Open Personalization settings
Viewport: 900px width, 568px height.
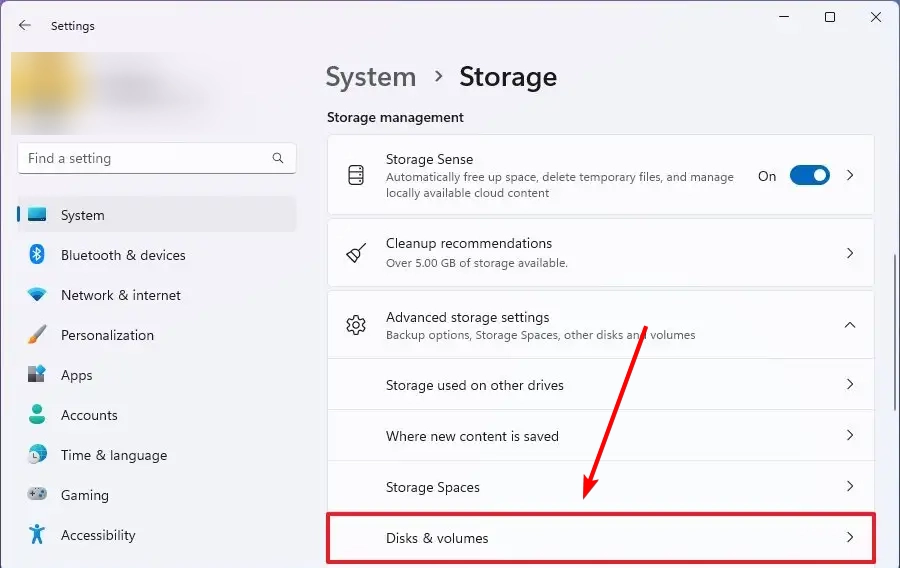pyautogui.click(x=157, y=335)
